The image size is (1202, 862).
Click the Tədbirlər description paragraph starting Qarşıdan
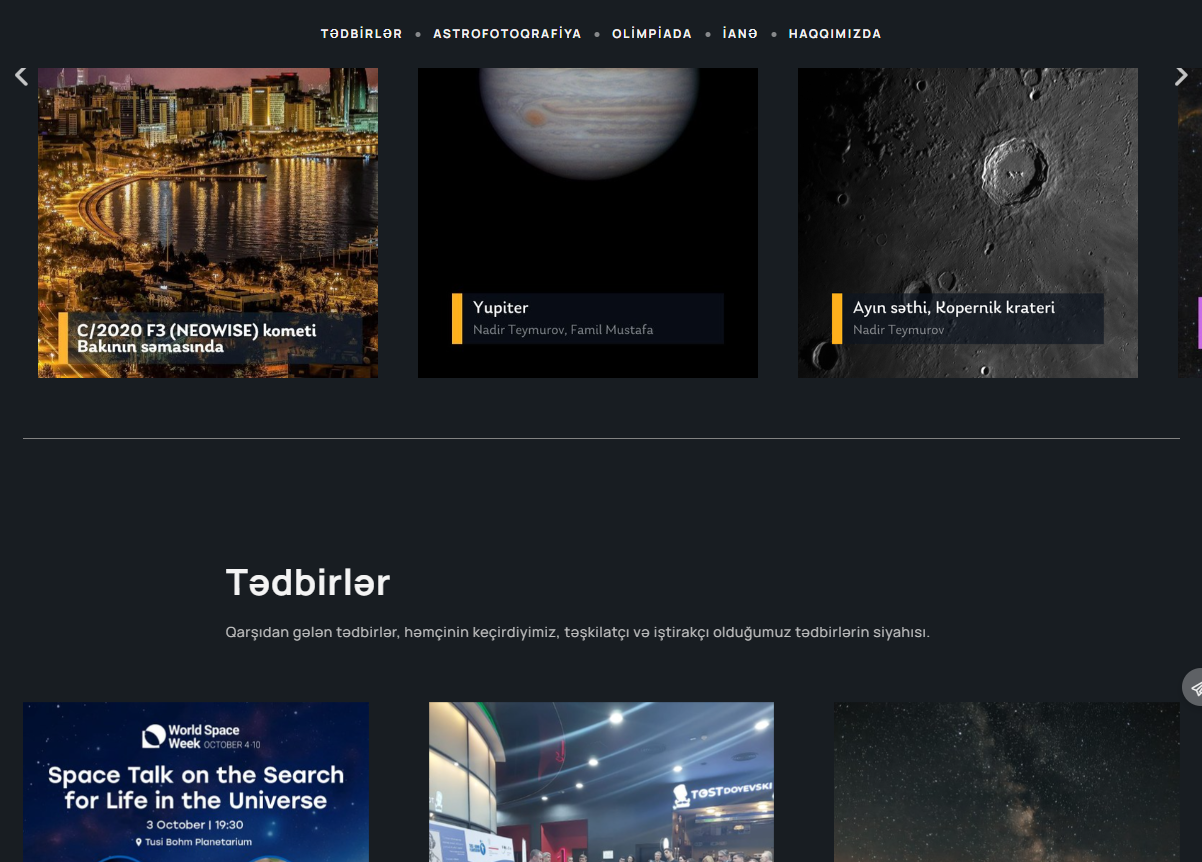click(x=578, y=632)
